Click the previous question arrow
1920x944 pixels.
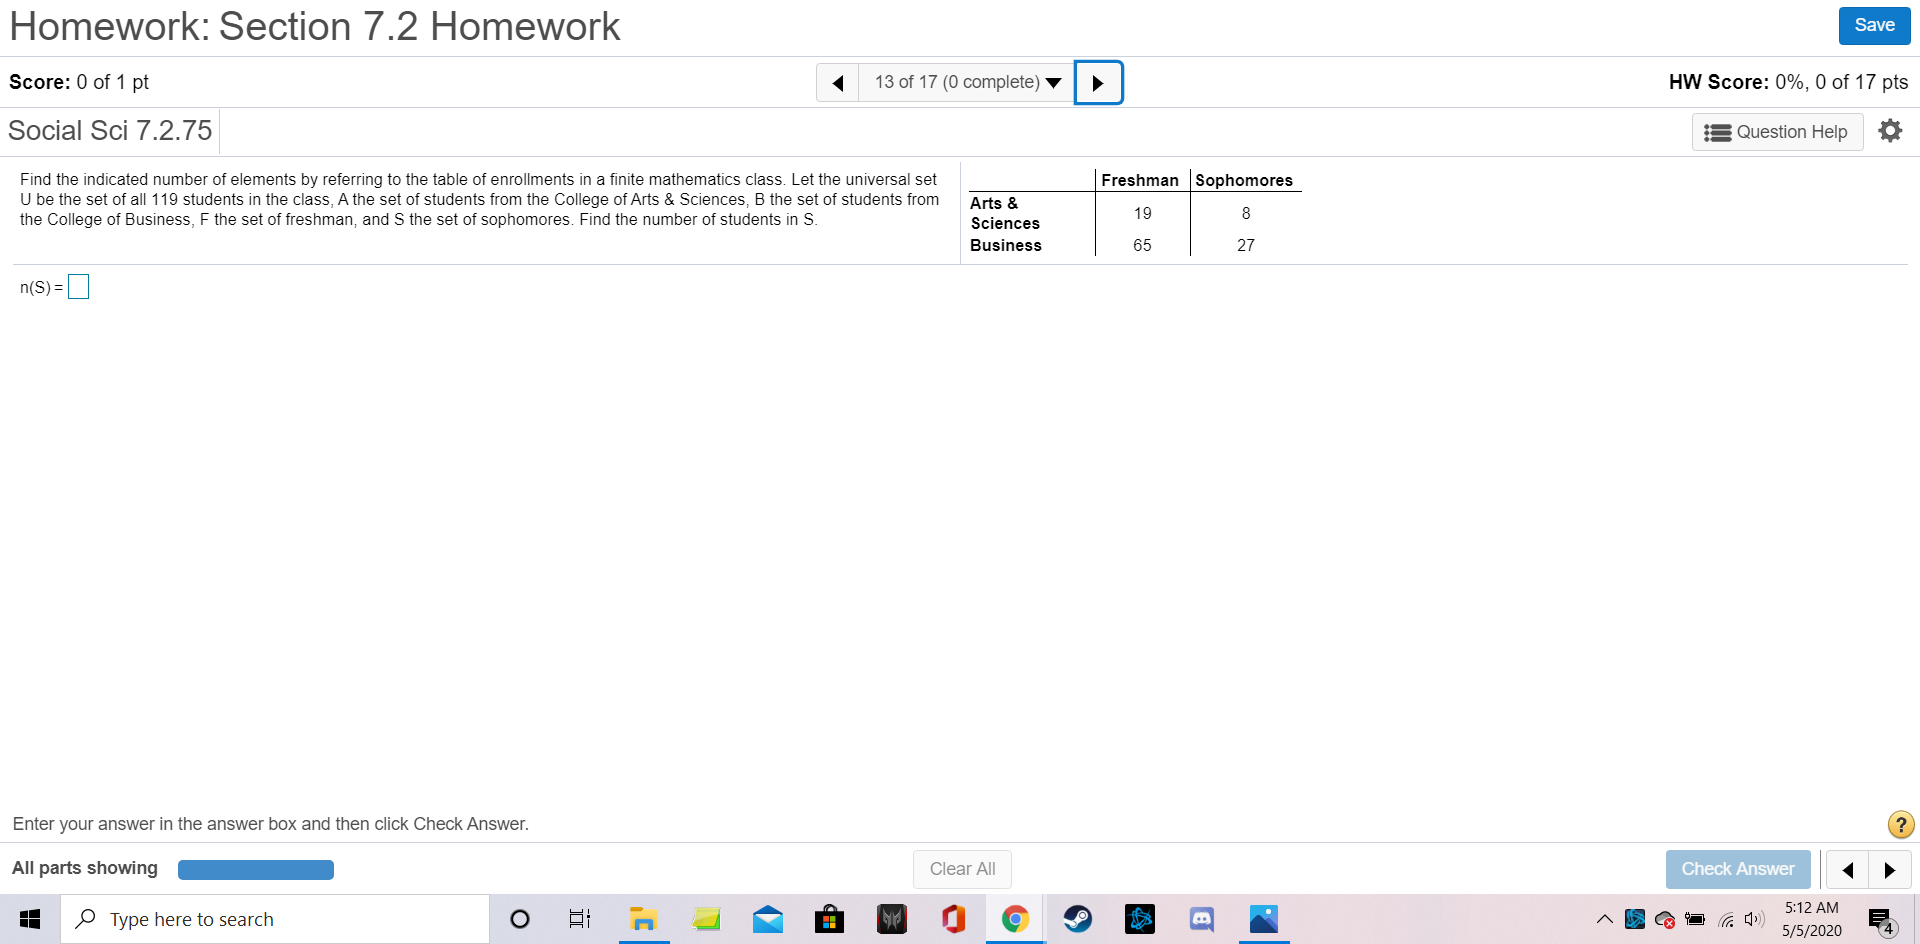click(x=838, y=82)
